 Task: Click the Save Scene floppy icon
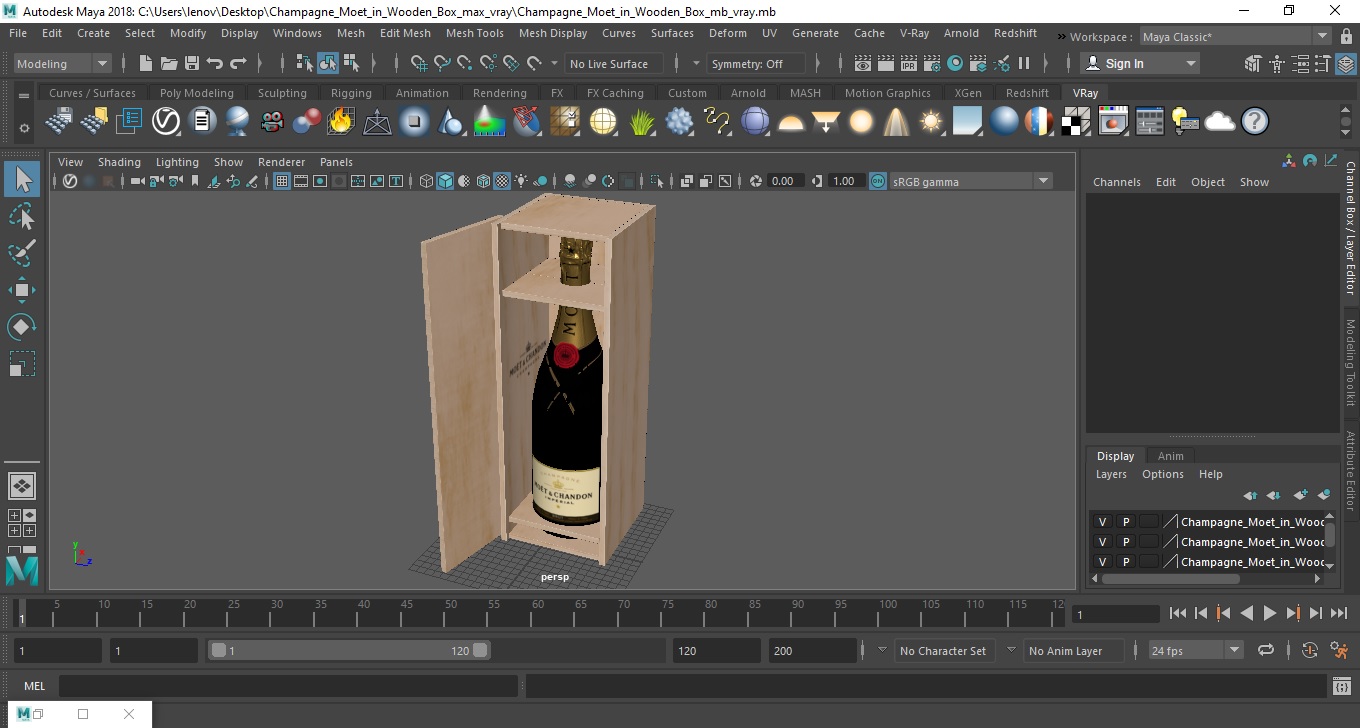192,63
